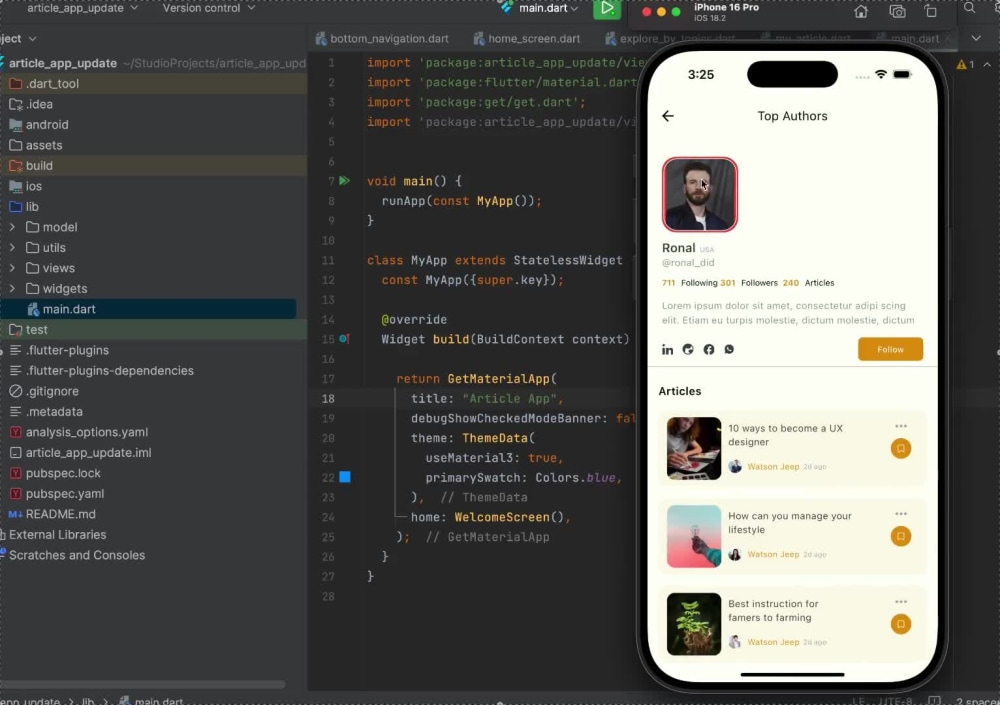Expand the utils folder

click(x=12, y=248)
